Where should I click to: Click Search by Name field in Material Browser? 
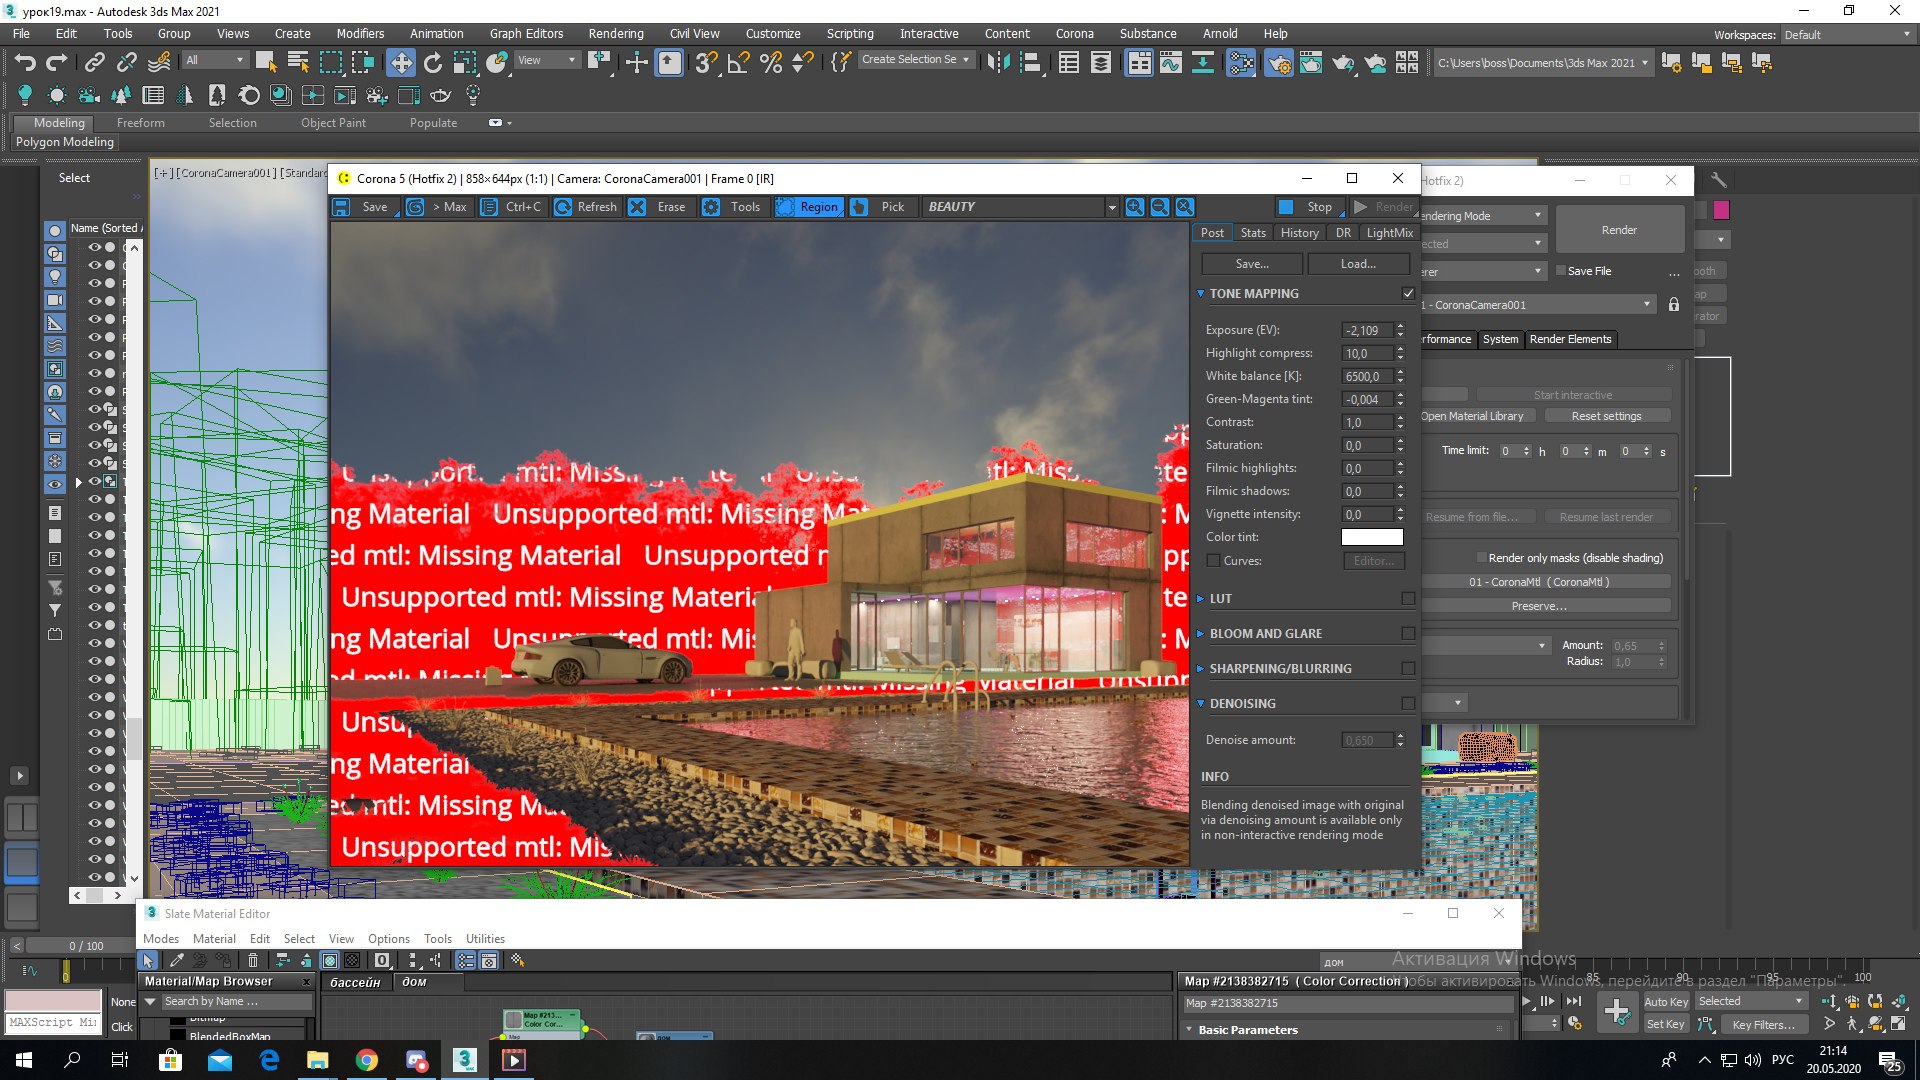(x=236, y=1002)
